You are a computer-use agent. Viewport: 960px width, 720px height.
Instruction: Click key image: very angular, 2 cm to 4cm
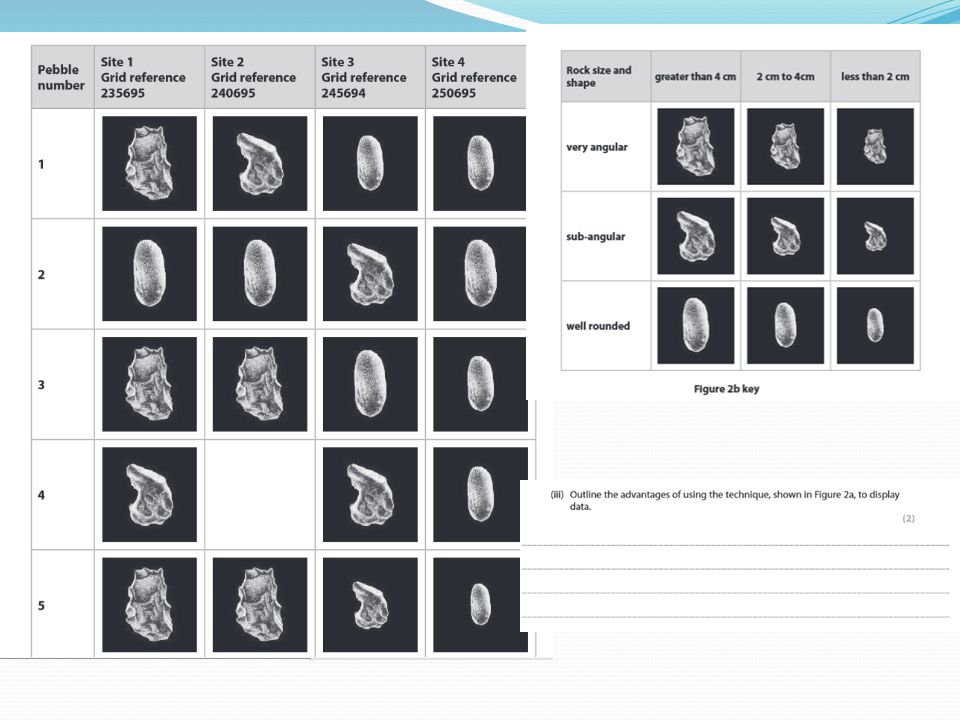[786, 146]
